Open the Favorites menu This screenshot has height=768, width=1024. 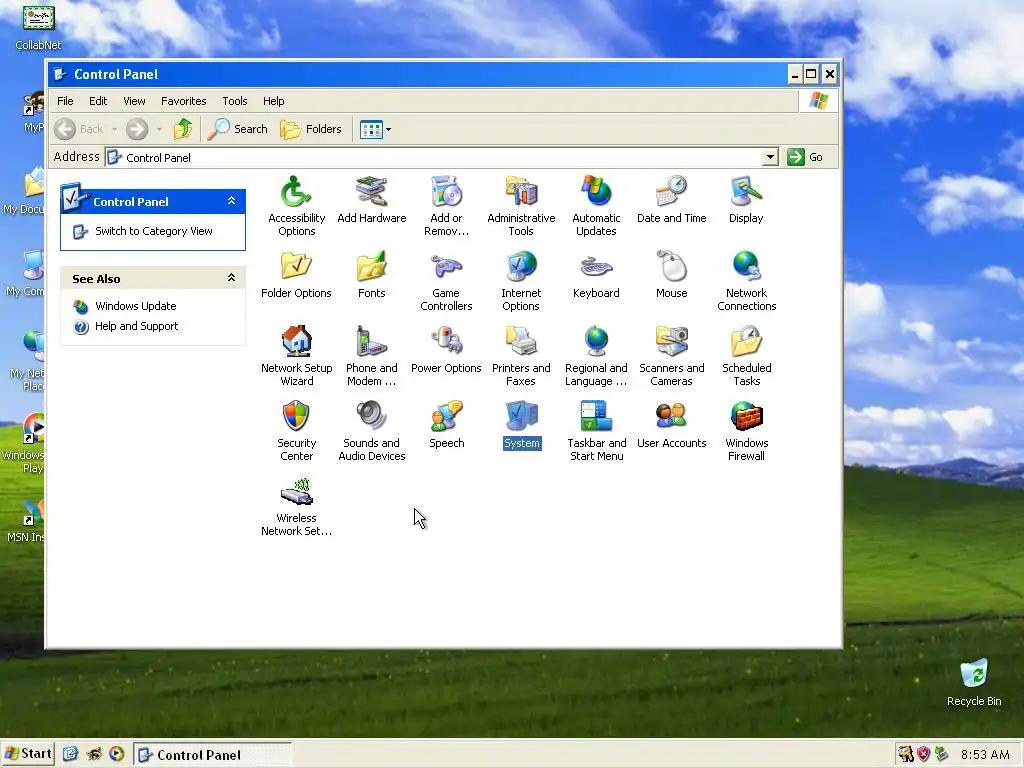(x=184, y=101)
